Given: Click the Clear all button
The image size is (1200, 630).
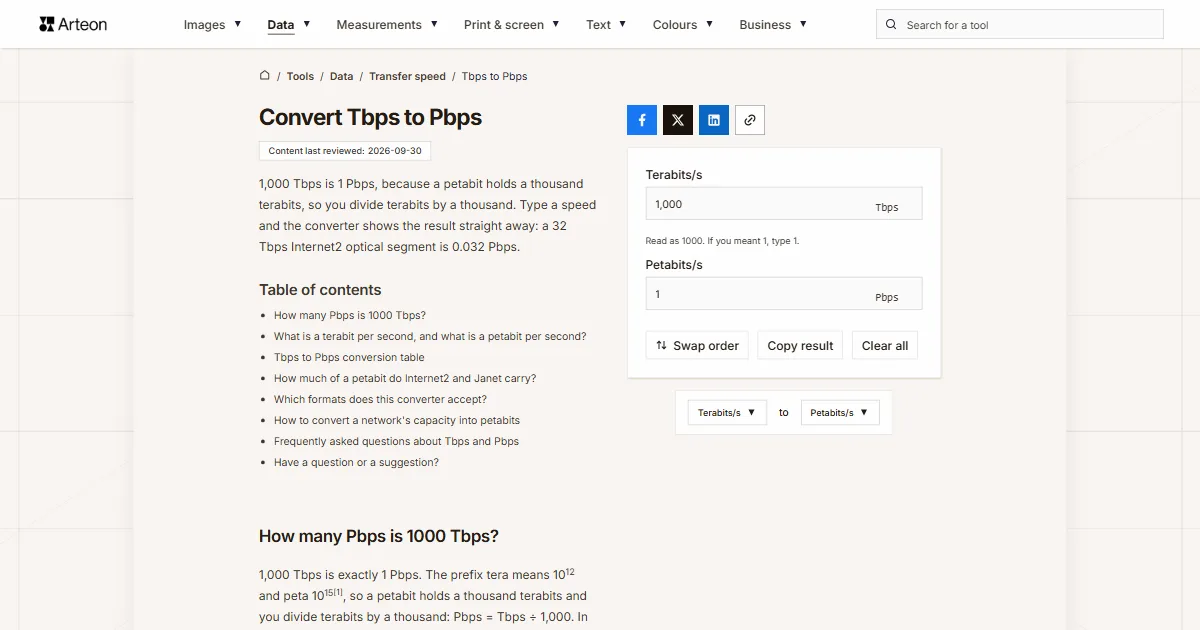Looking at the screenshot, I should (885, 345).
